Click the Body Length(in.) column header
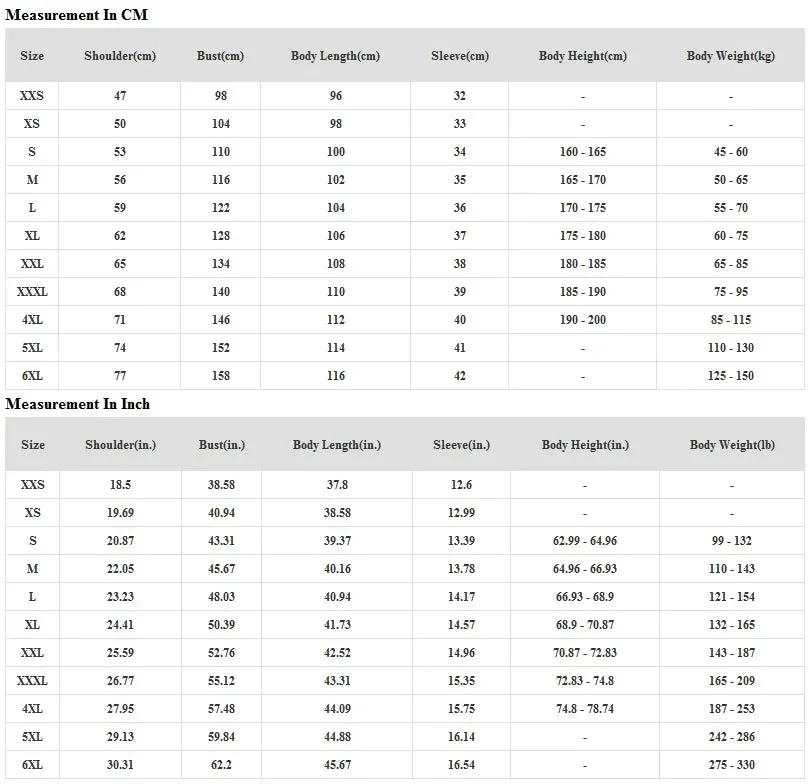The height and width of the screenshot is (784, 810). (x=336, y=445)
